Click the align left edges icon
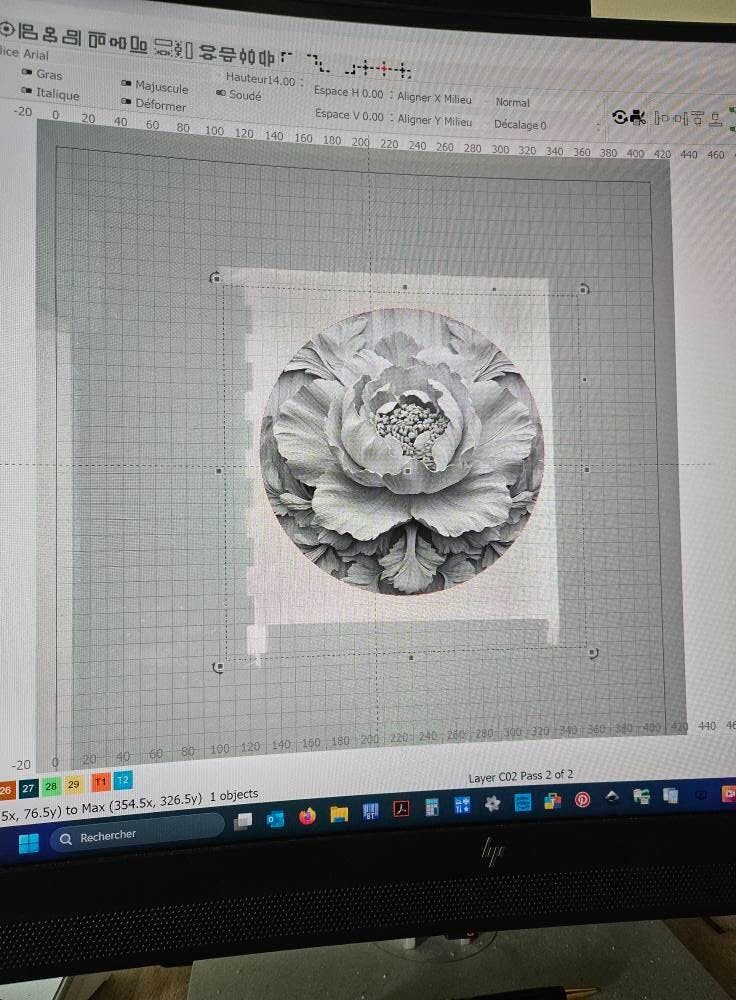The height and width of the screenshot is (1000, 736). click(27, 32)
